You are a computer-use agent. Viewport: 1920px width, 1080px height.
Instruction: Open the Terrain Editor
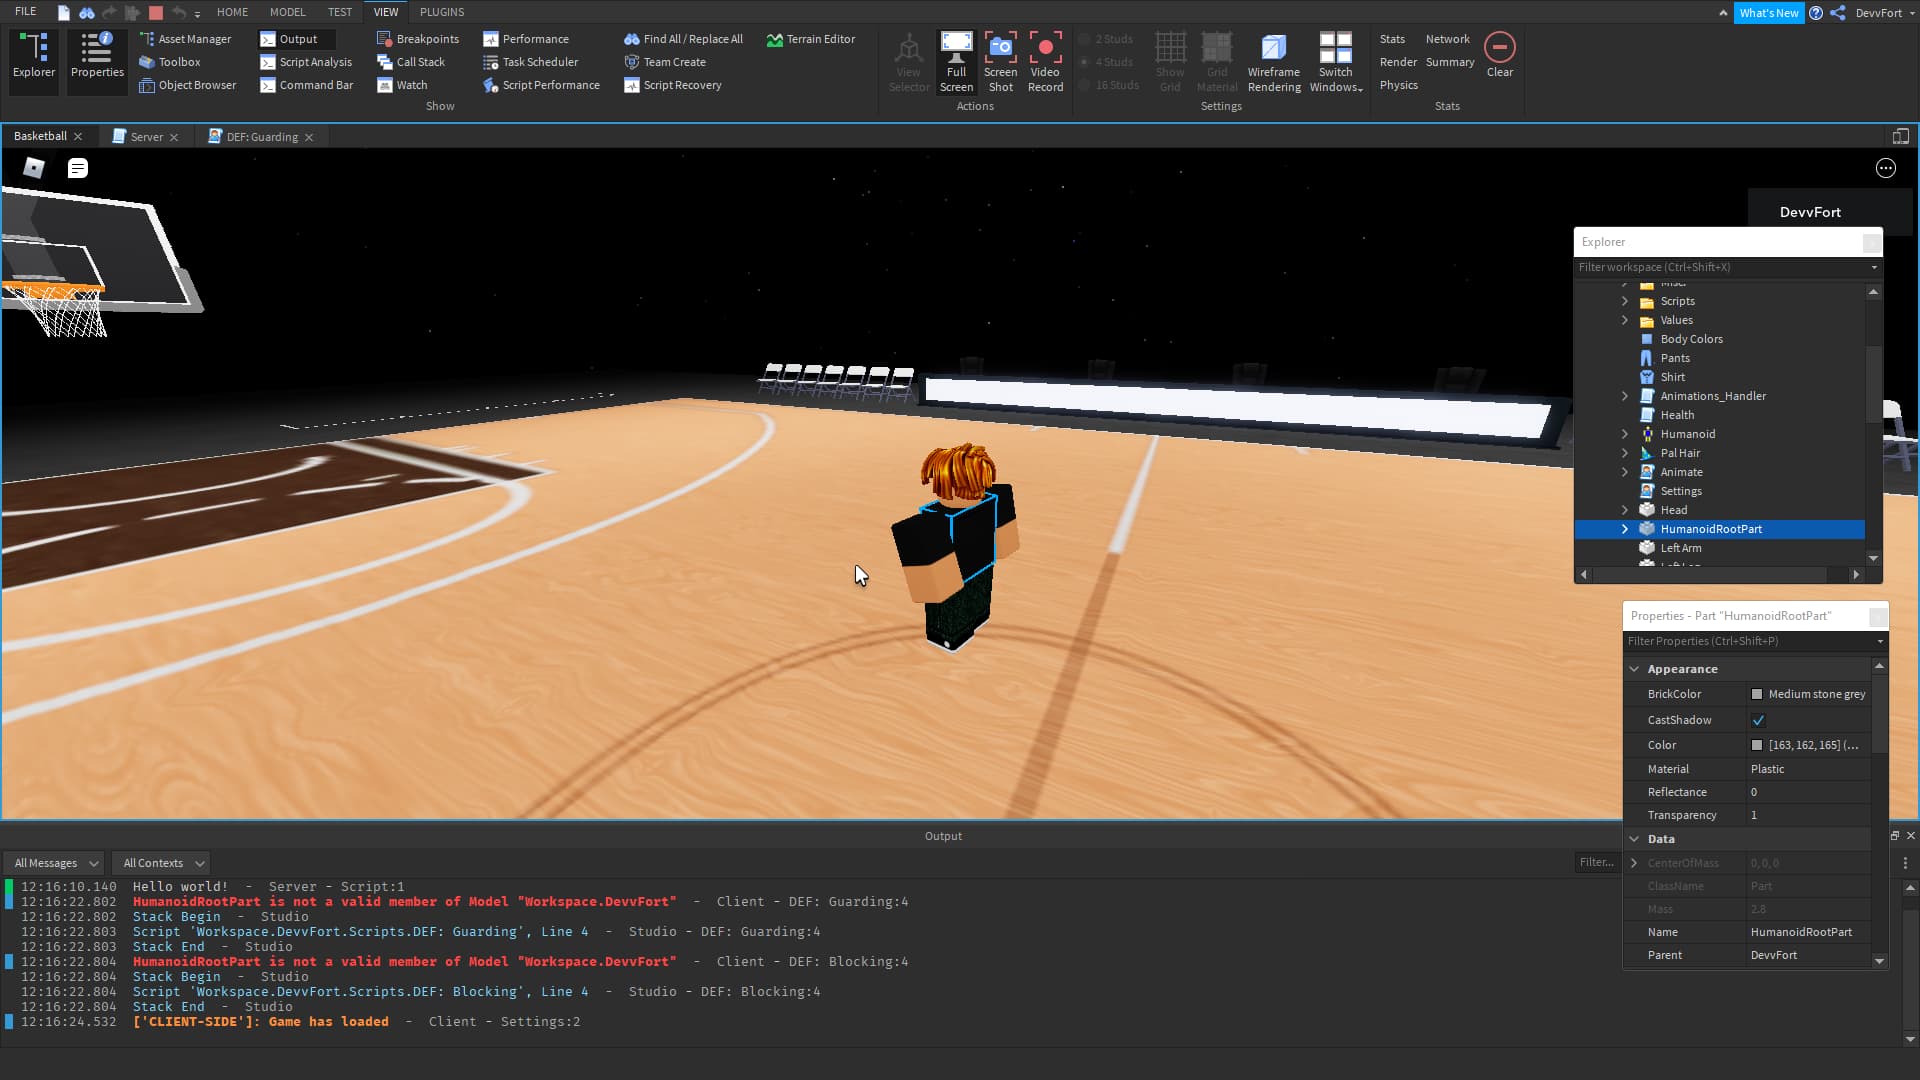pyautogui.click(x=811, y=39)
